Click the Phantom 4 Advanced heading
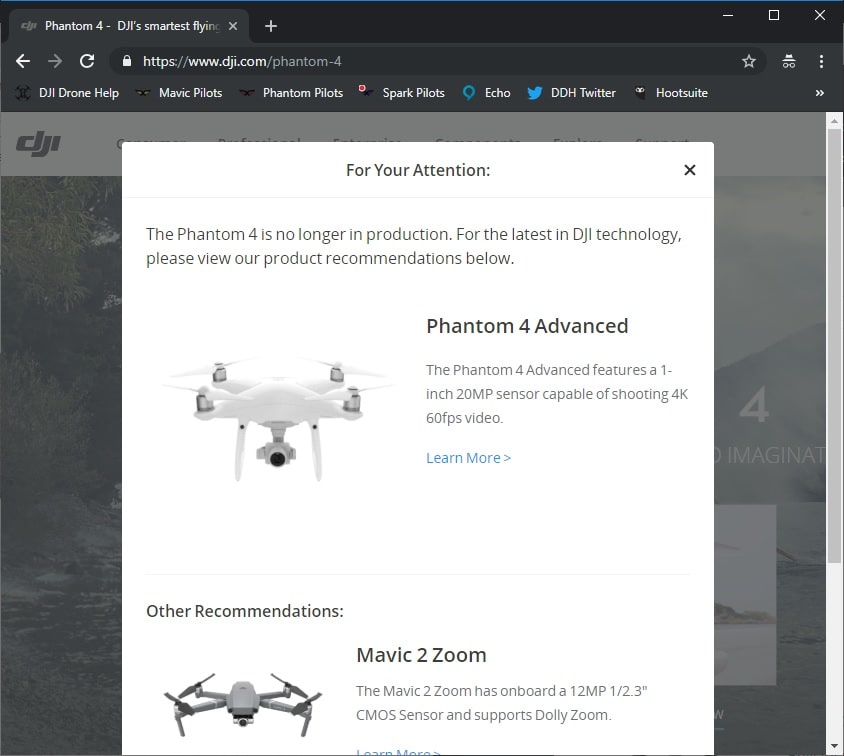 tap(527, 326)
